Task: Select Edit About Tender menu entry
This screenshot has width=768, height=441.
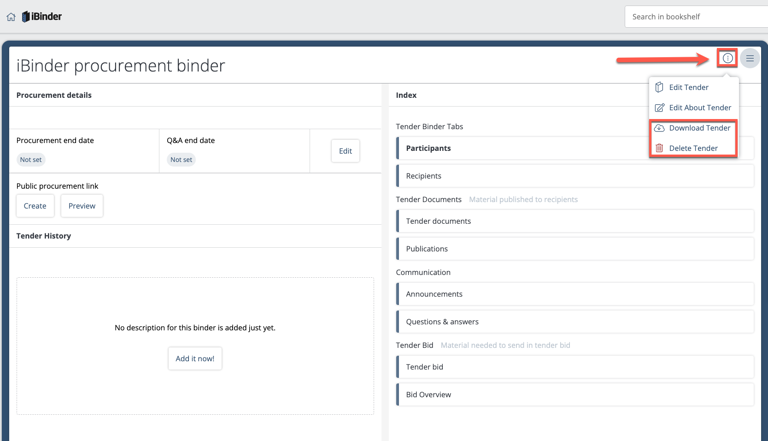Action: tap(699, 108)
